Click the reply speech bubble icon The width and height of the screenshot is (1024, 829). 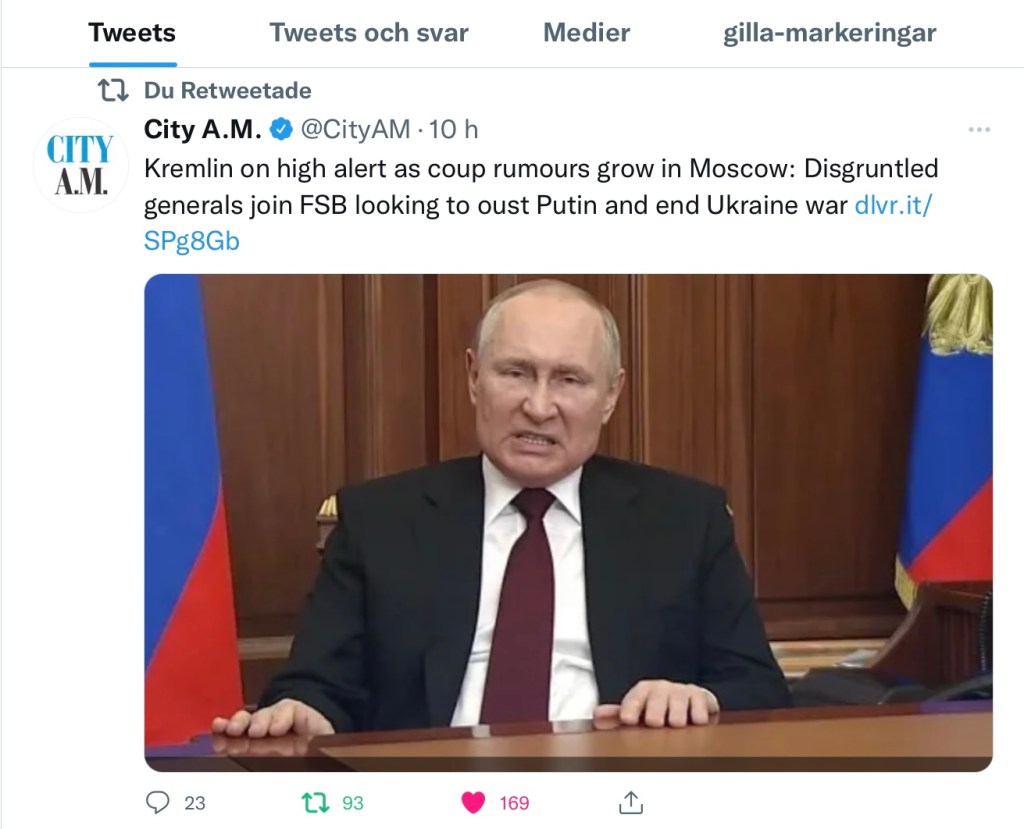click(x=158, y=802)
